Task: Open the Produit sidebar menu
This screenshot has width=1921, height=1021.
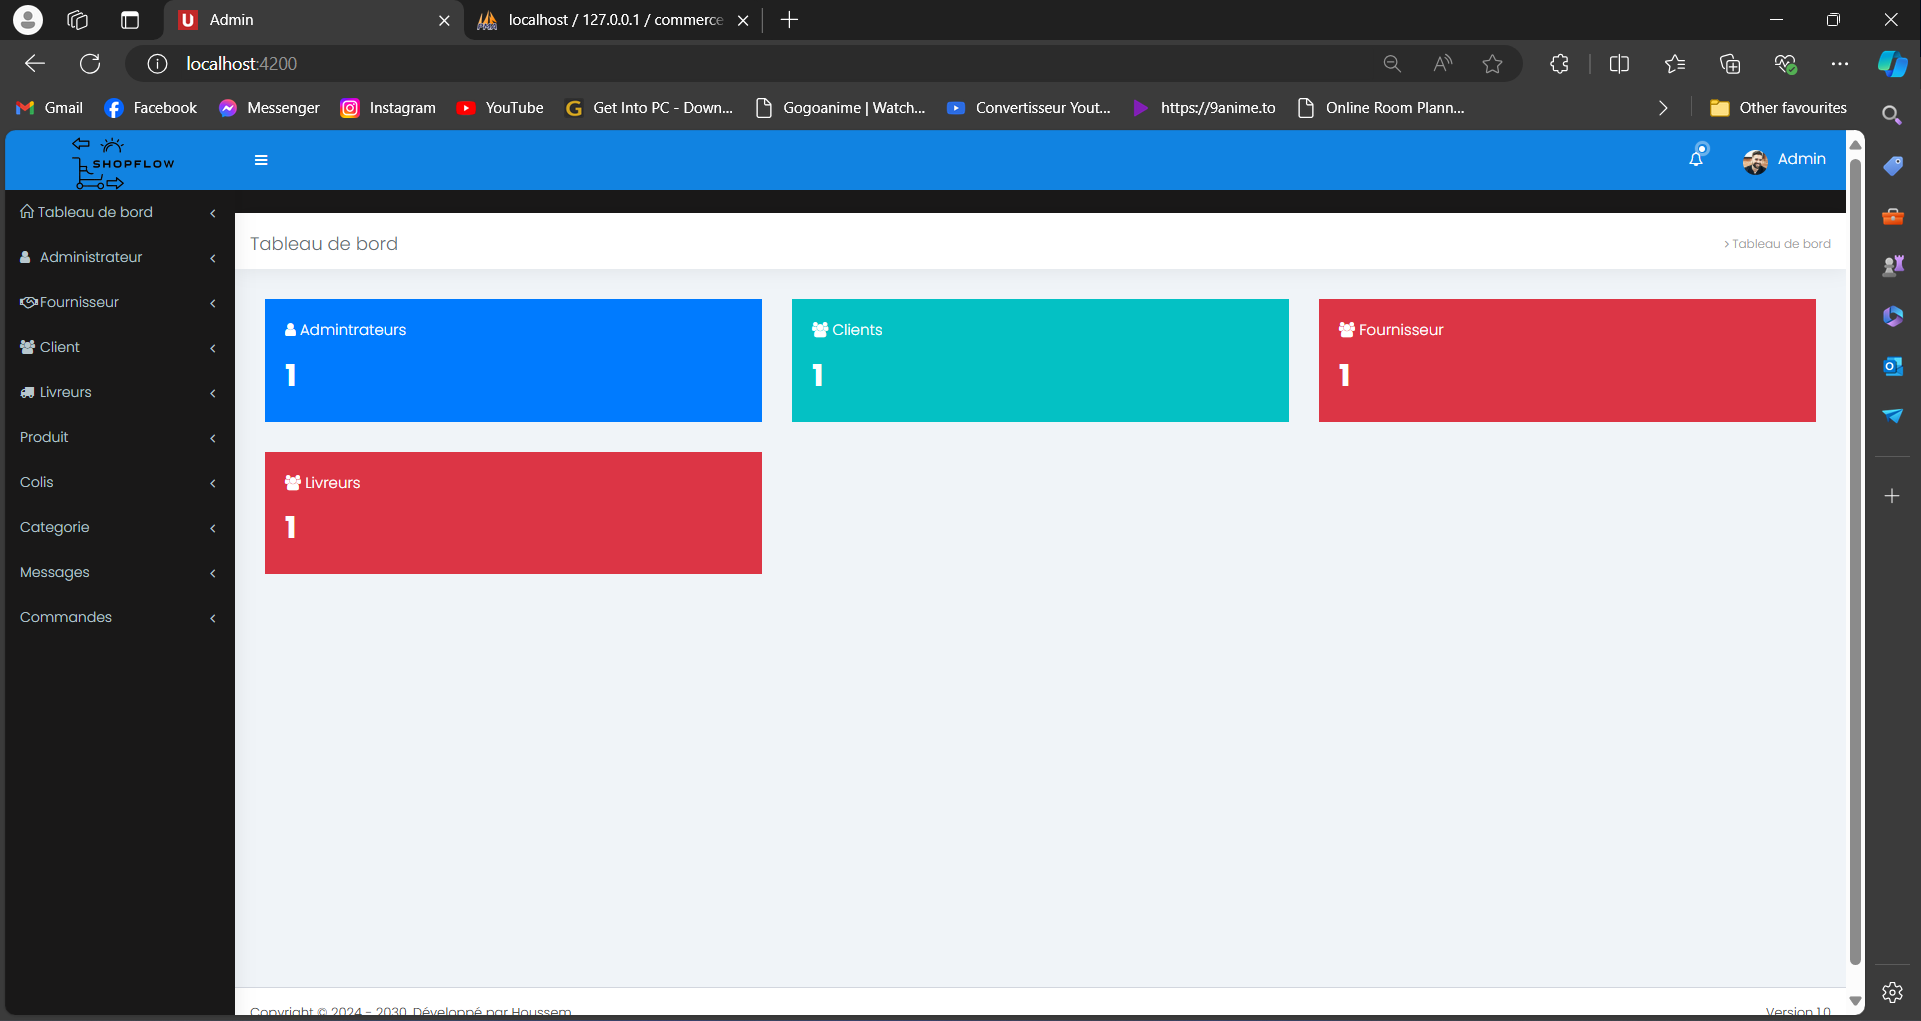Action: click(x=45, y=437)
